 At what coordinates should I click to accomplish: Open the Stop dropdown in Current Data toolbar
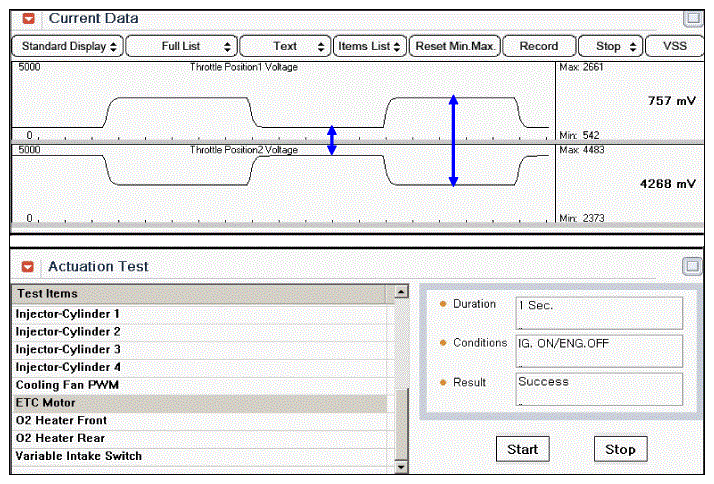[x=611, y=46]
